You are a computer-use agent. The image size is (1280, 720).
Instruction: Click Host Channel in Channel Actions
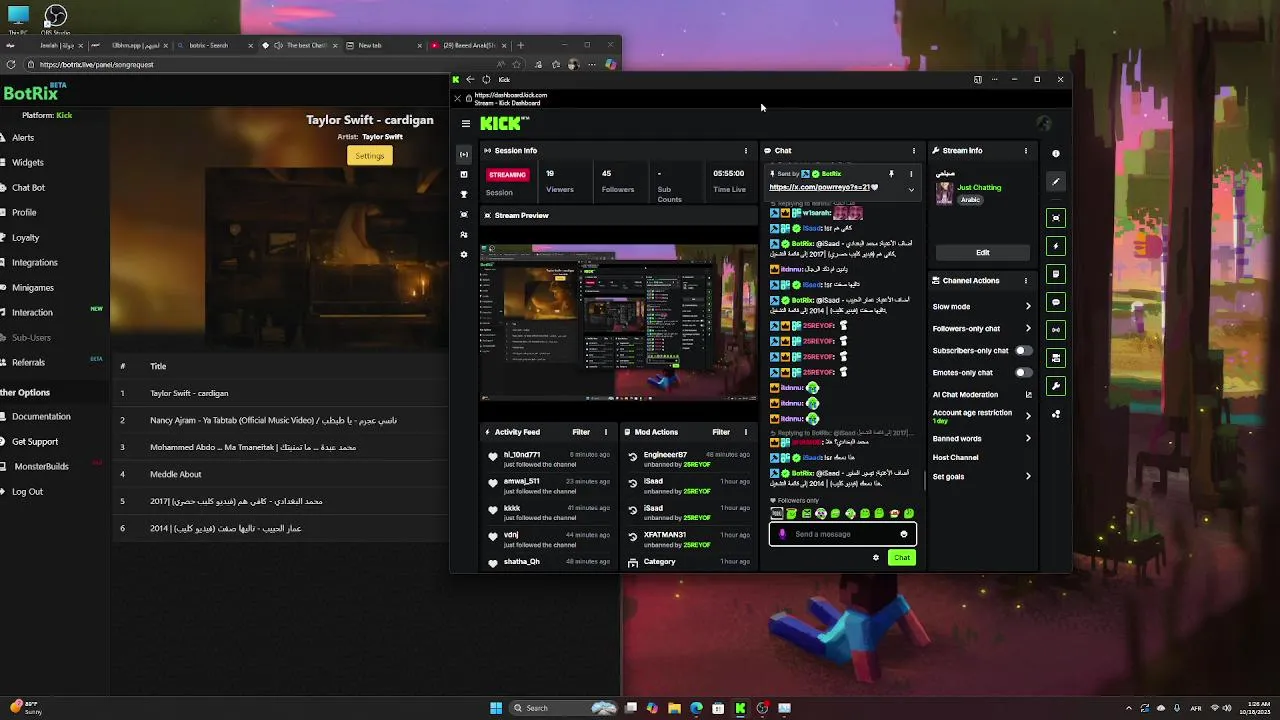[x=956, y=458]
